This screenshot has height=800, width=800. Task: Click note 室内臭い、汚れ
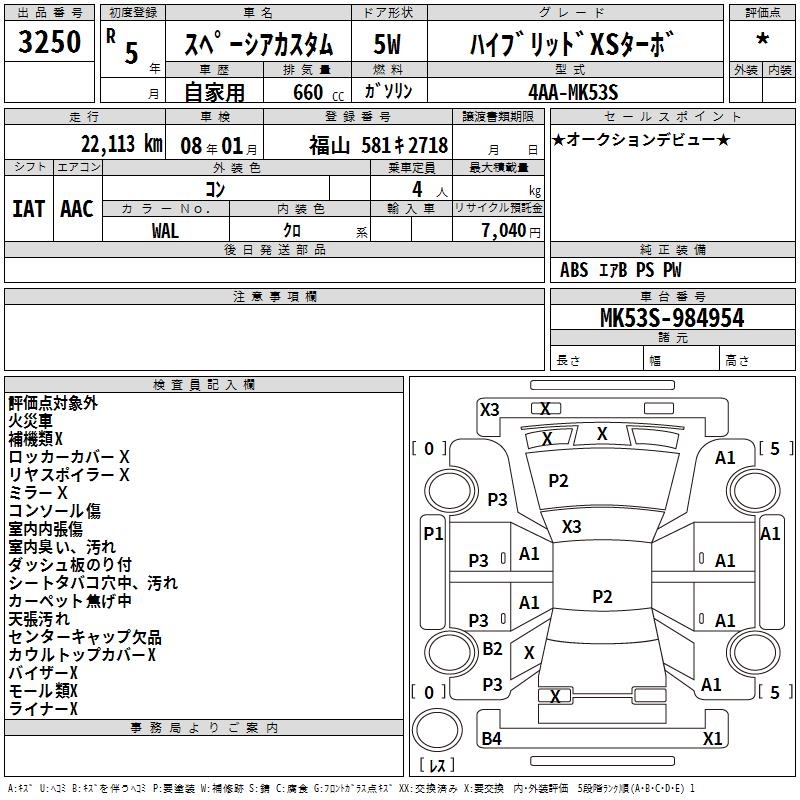pos(62,547)
